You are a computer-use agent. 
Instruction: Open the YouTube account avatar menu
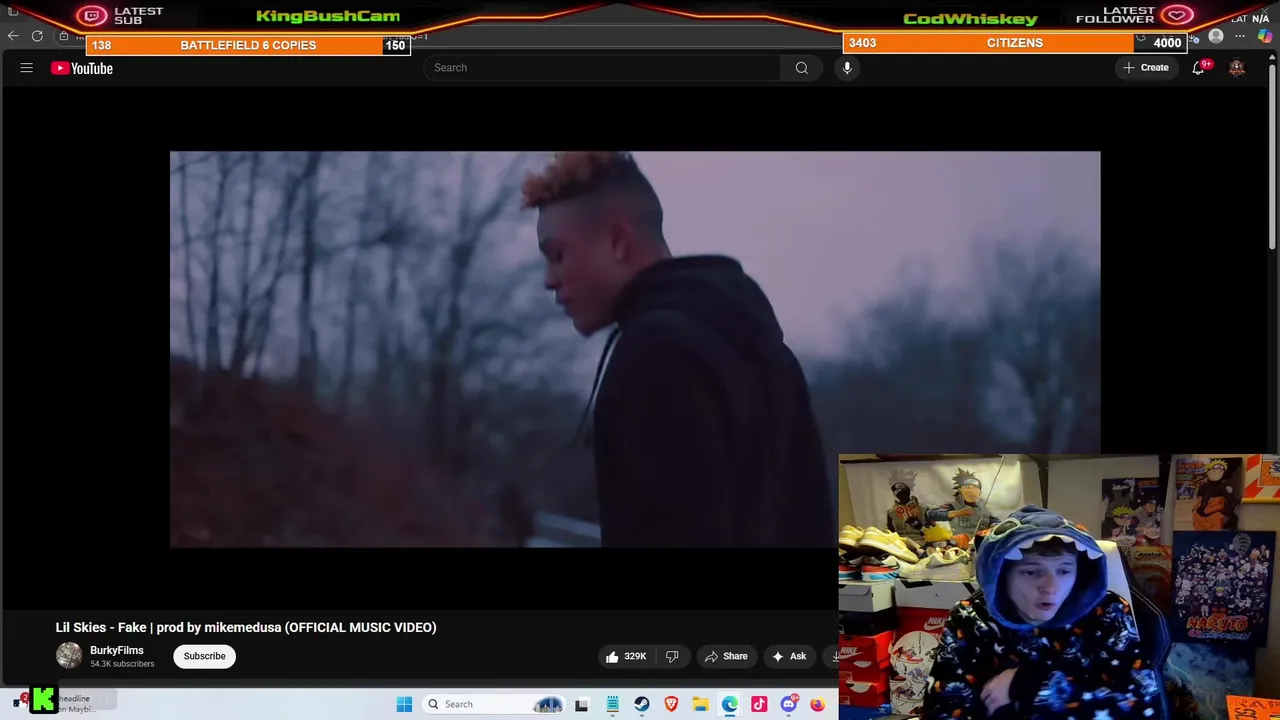coord(1237,68)
